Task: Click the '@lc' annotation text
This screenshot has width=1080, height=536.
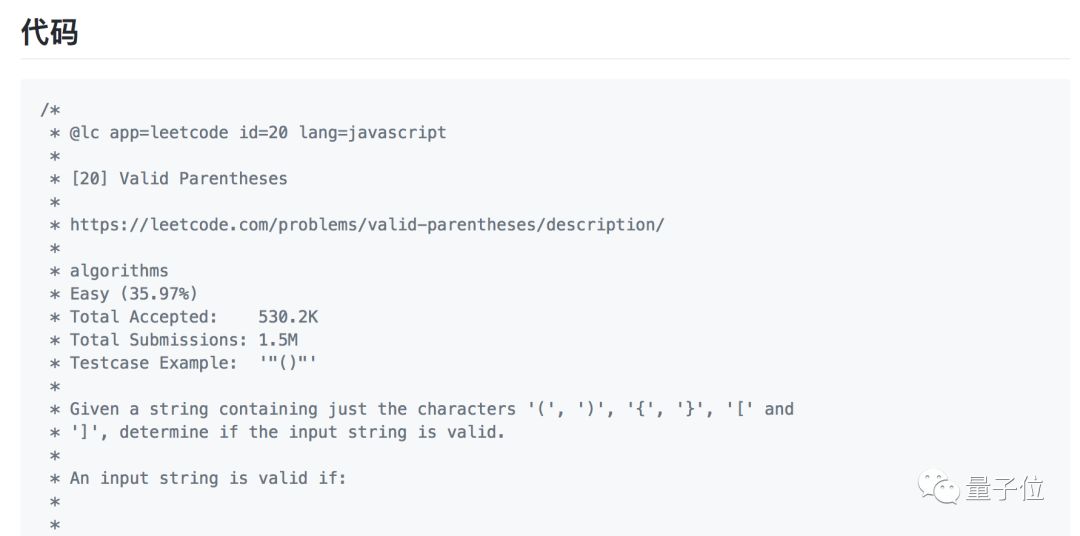Action: pos(84,132)
